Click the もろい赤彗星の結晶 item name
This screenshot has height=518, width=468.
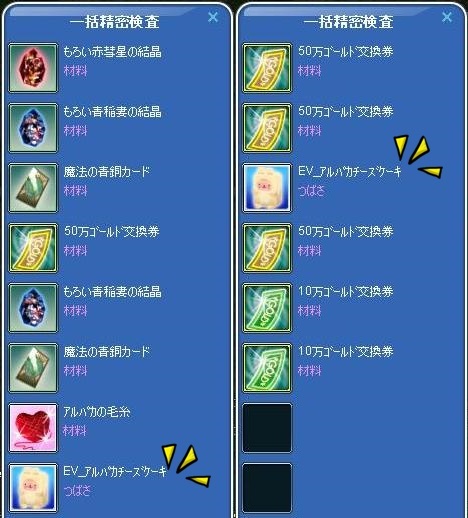tap(112, 52)
